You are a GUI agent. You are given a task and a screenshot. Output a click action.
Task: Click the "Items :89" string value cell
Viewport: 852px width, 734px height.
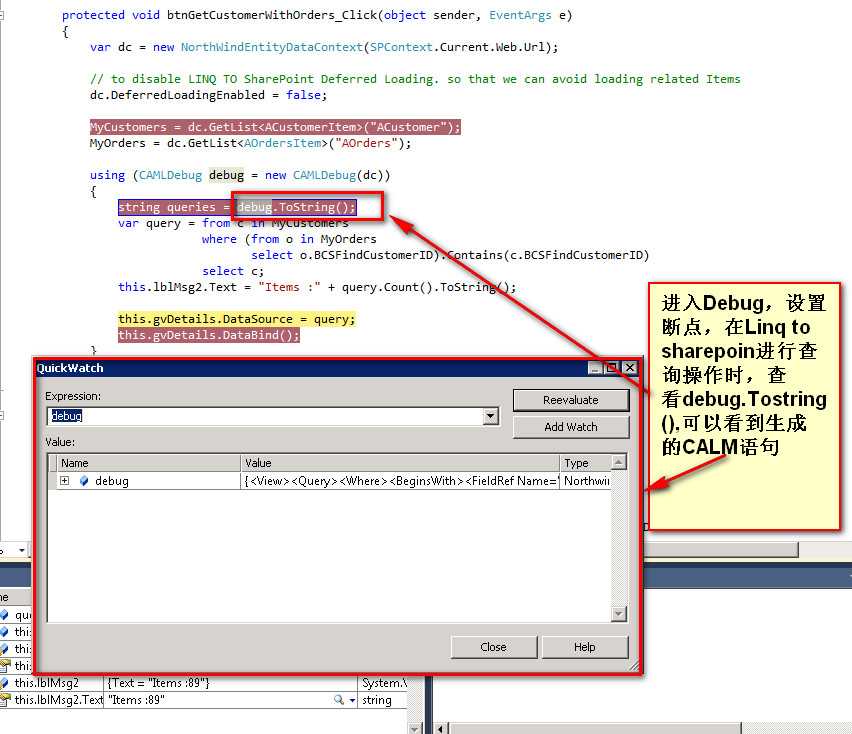pos(217,700)
